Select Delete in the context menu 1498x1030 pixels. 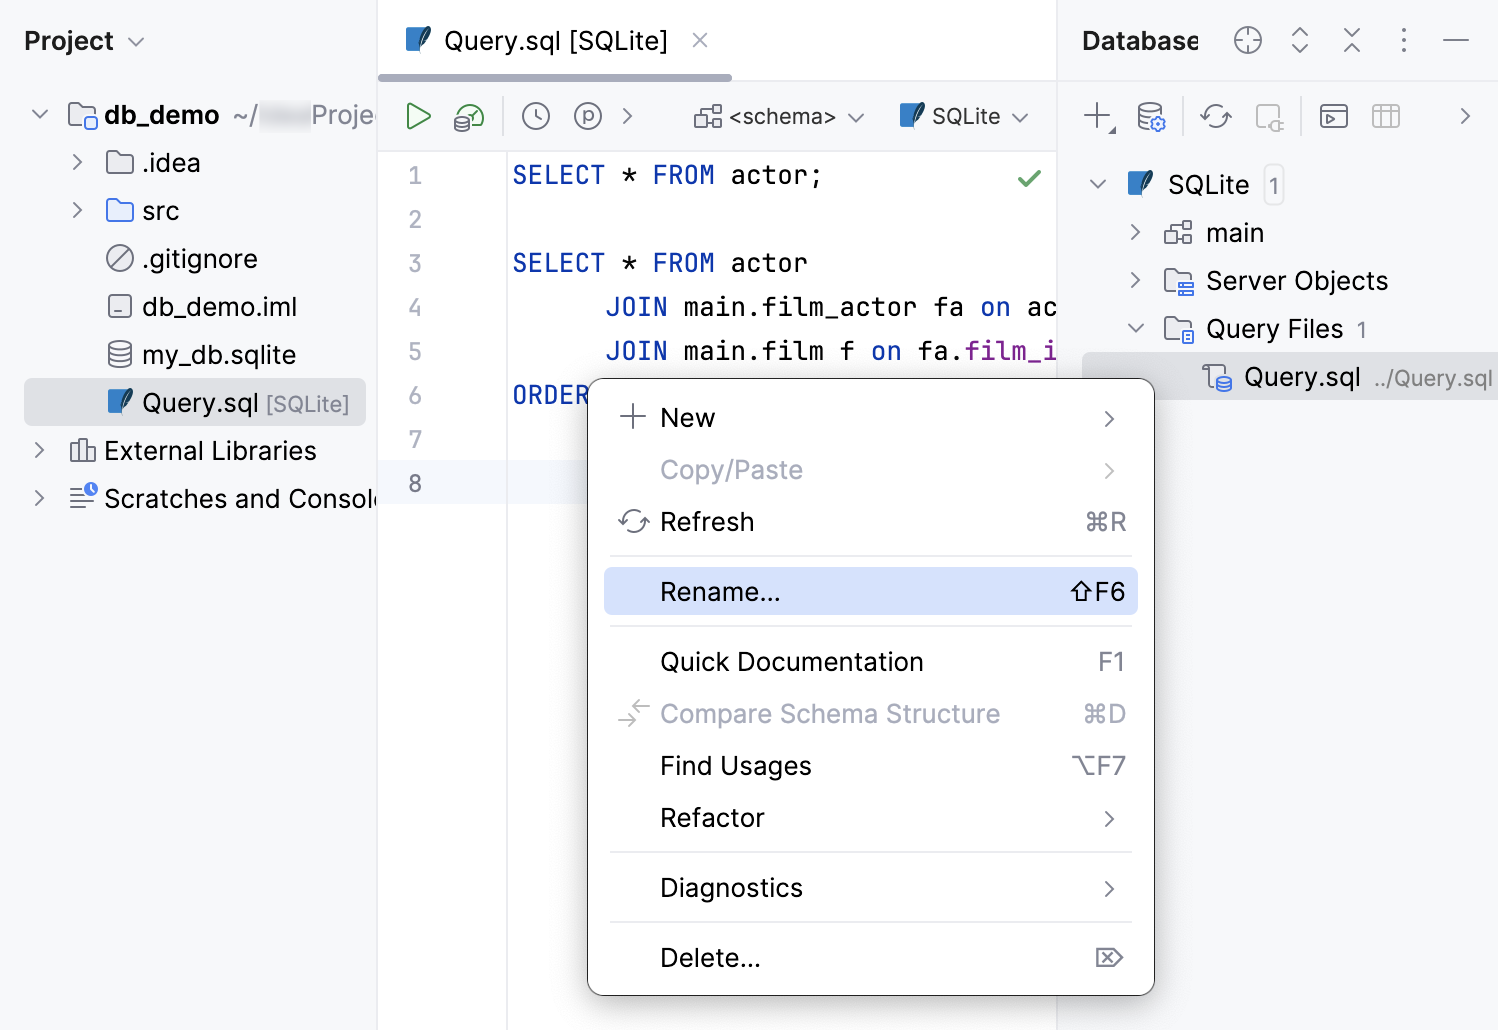710,957
